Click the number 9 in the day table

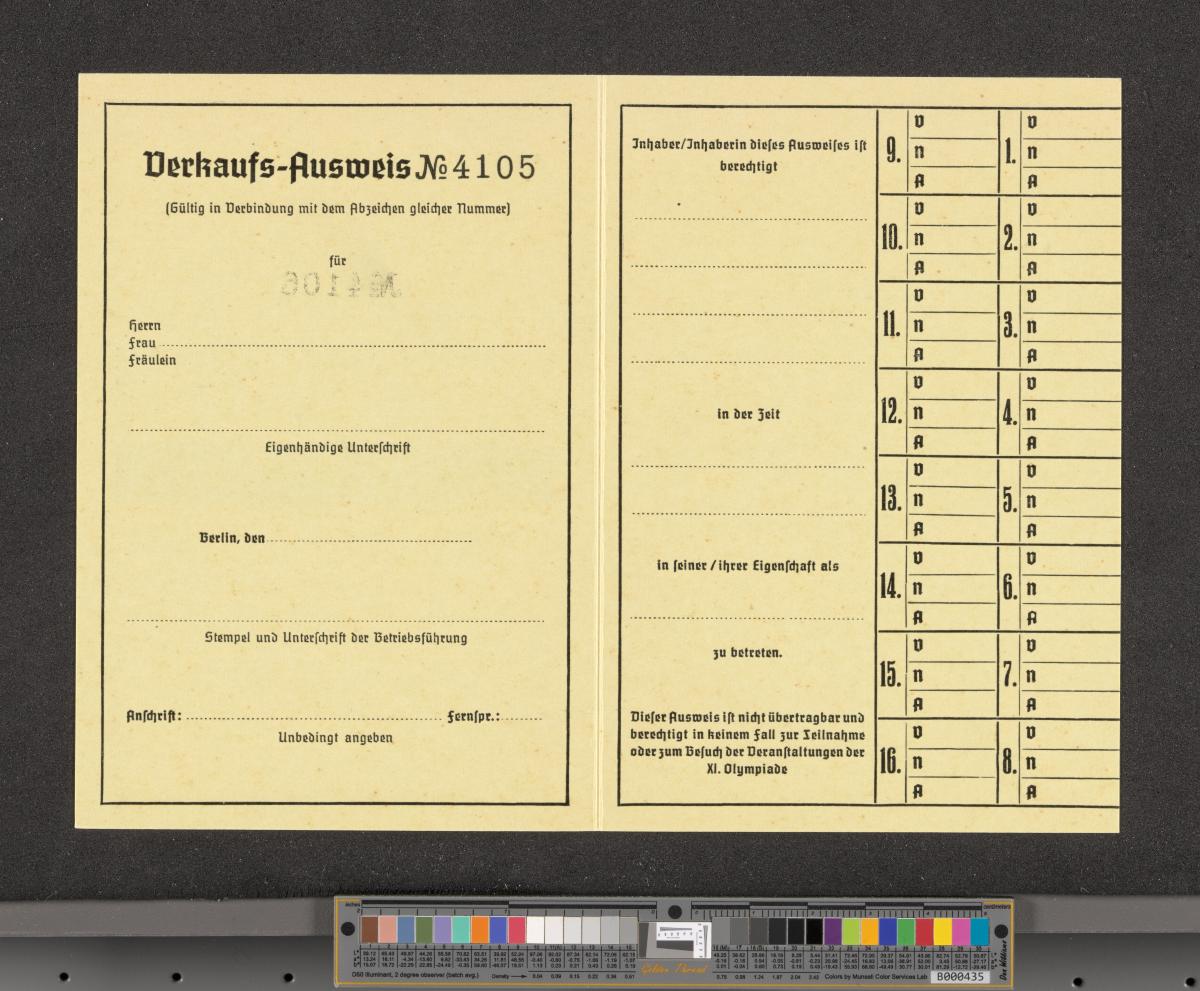pyautogui.click(x=893, y=153)
